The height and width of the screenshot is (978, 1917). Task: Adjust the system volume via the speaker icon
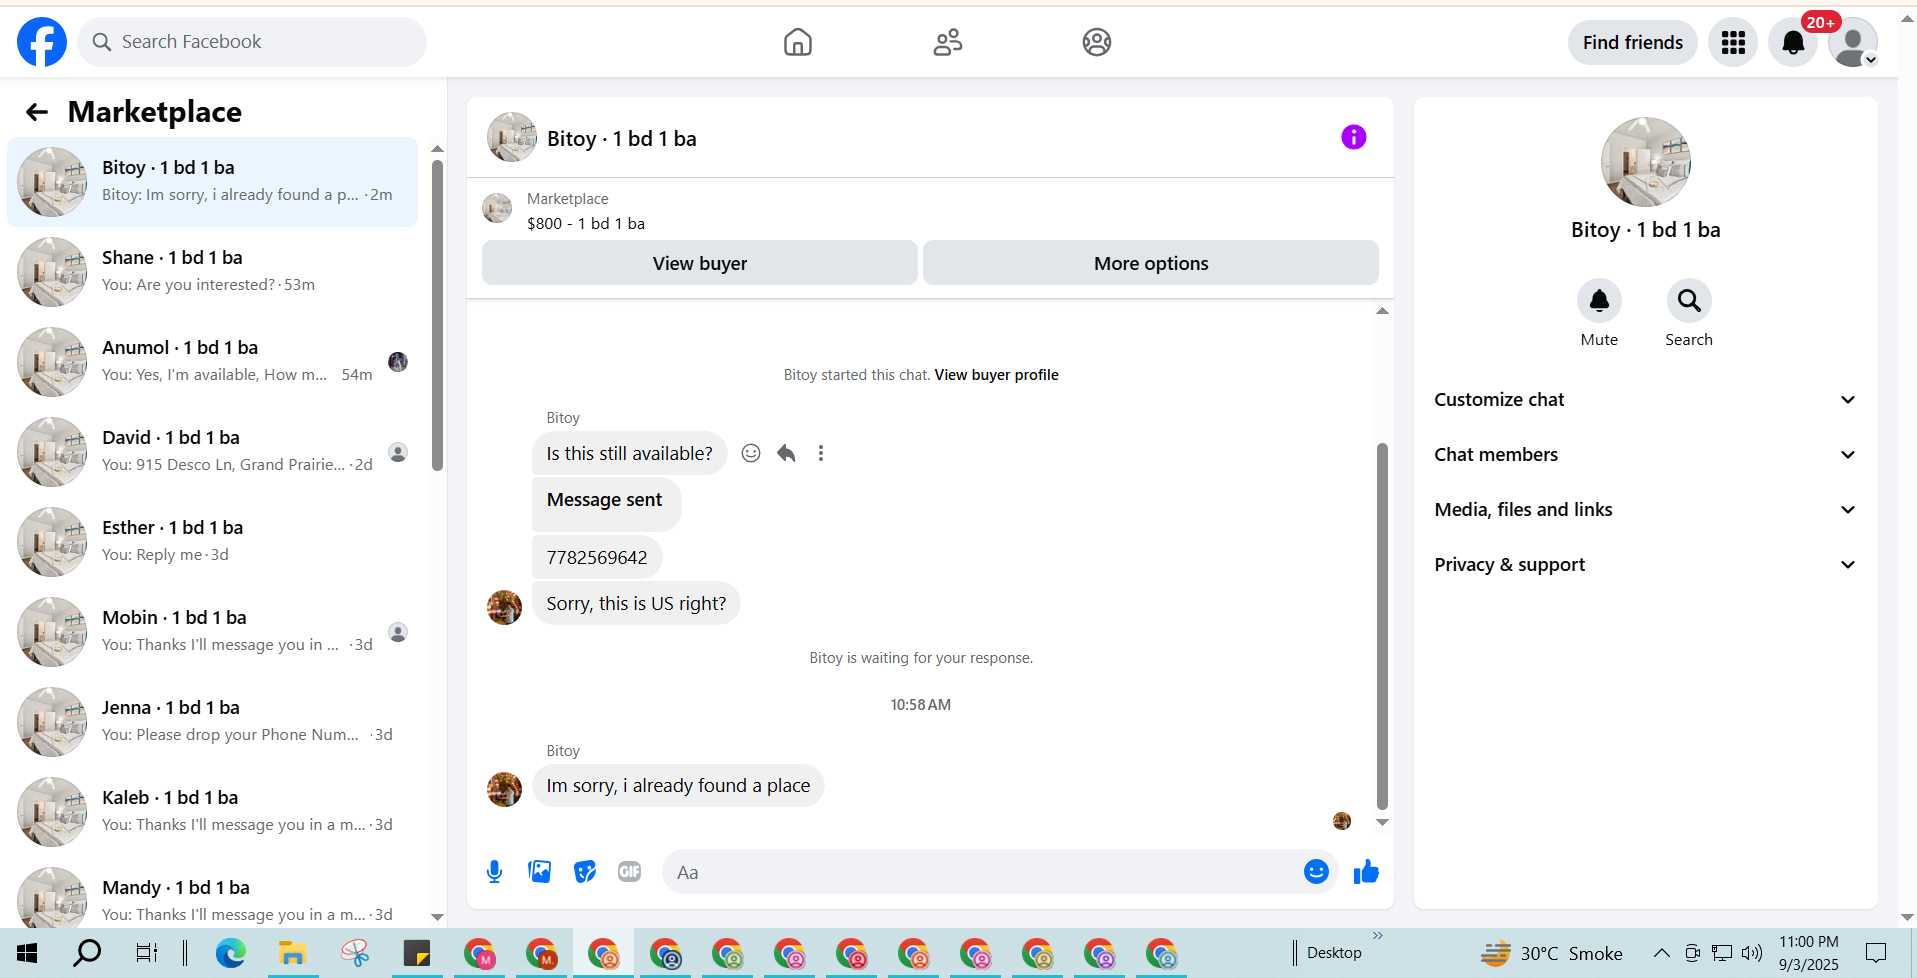point(1751,953)
